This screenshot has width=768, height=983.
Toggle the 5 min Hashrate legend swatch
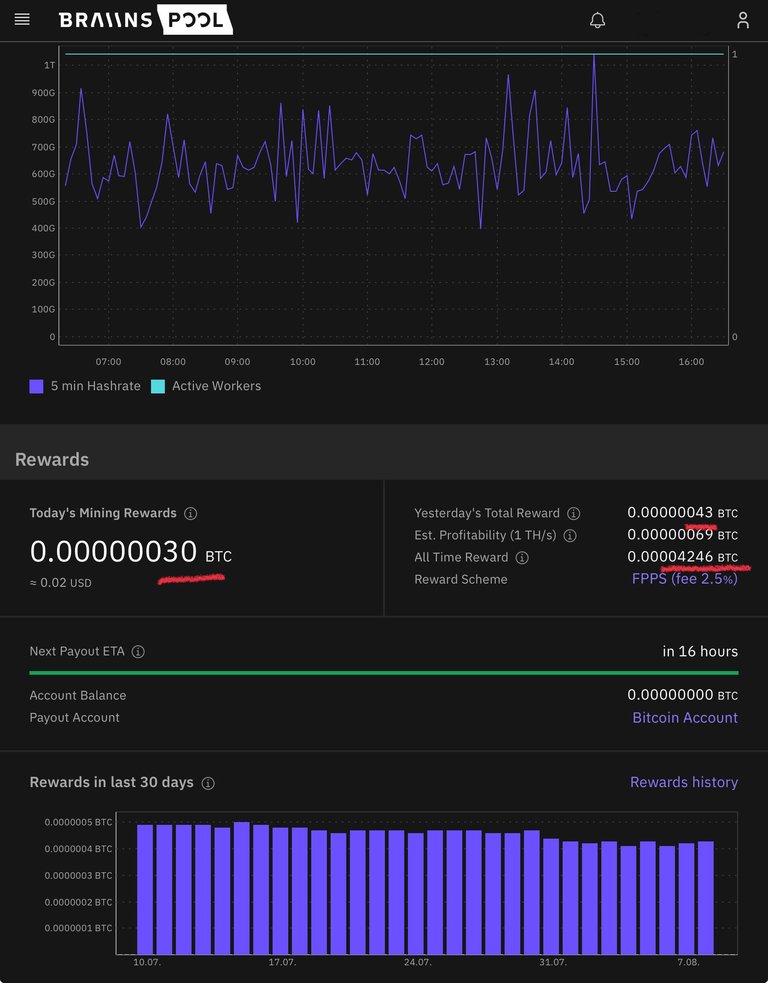coord(36,386)
